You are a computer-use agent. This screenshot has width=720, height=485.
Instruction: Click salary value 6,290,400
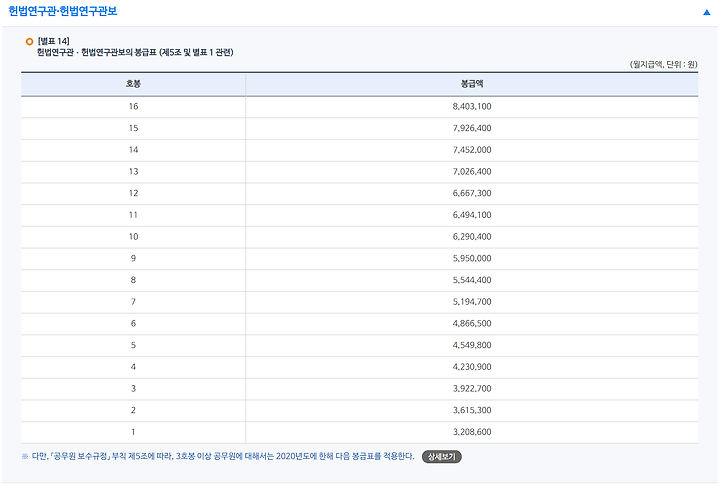472,237
